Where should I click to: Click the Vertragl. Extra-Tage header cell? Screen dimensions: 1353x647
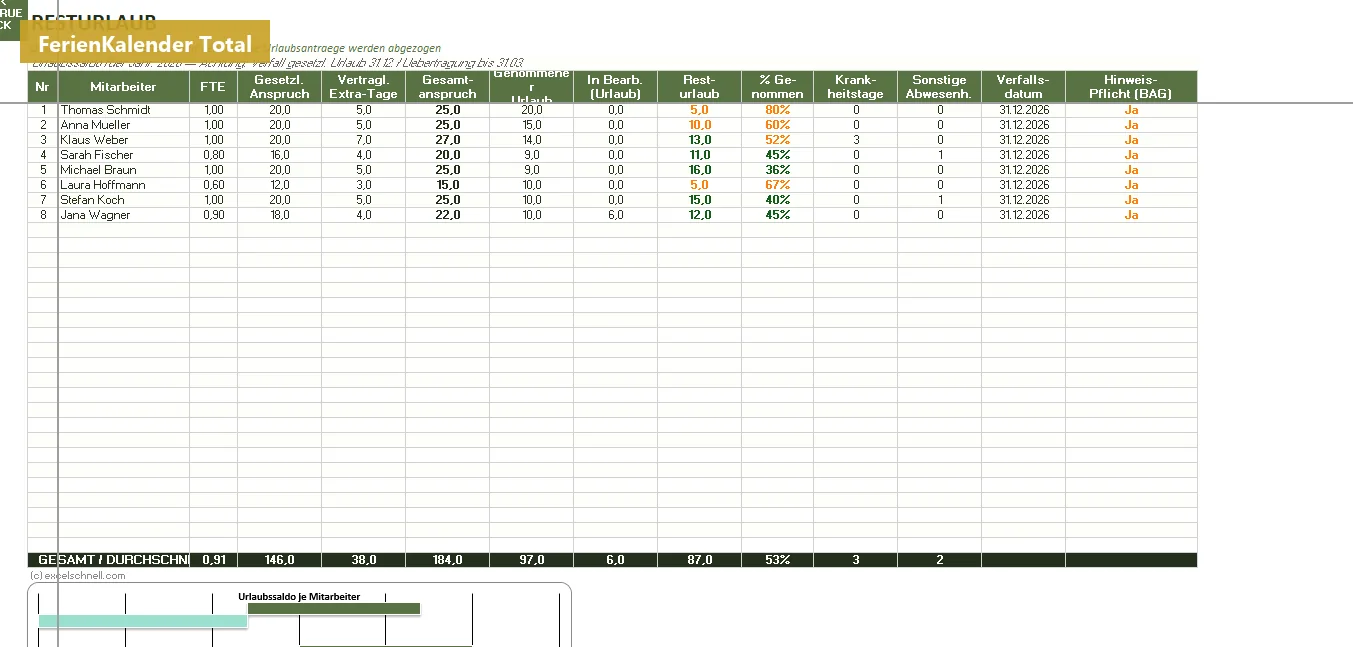pyautogui.click(x=363, y=87)
